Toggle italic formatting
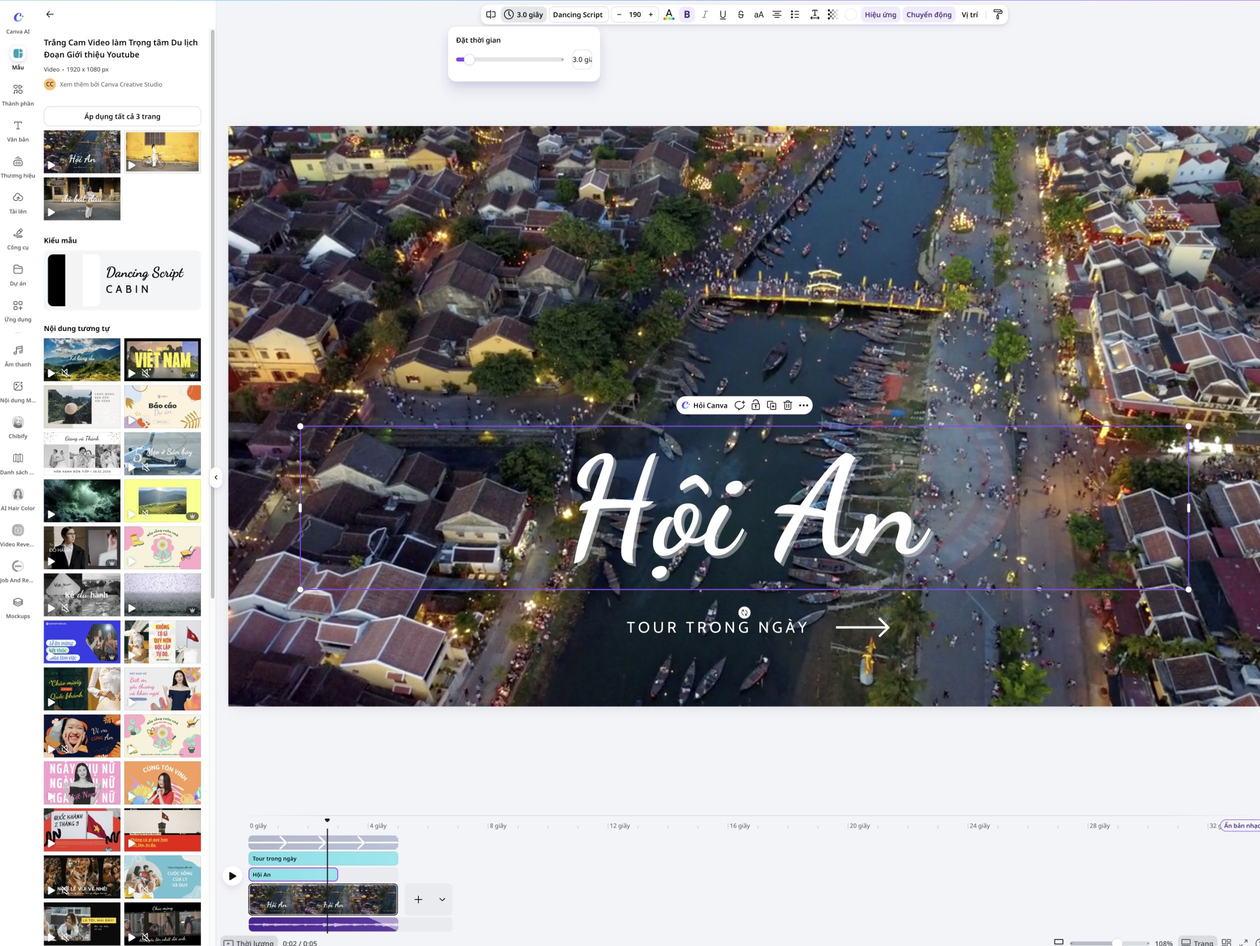The width and height of the screenshot is (1260, 946). click(705, 15)
